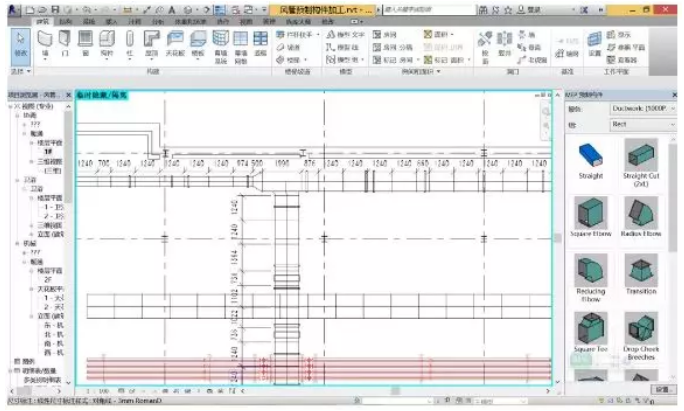This screenshot has height=411, width=684.
Task: Click the Room Separator tool
Action: tap(393, 47)
